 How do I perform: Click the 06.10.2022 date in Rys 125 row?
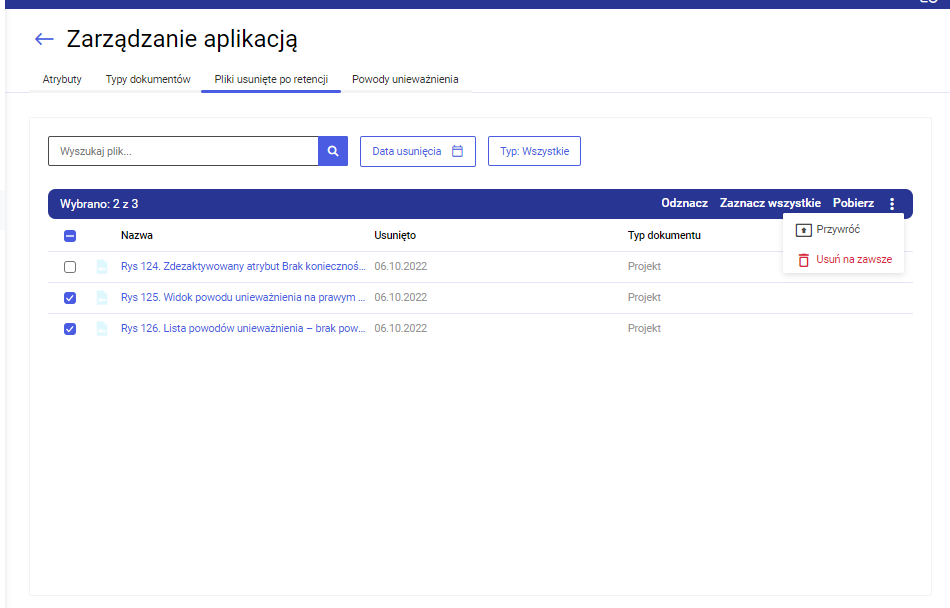400,297
